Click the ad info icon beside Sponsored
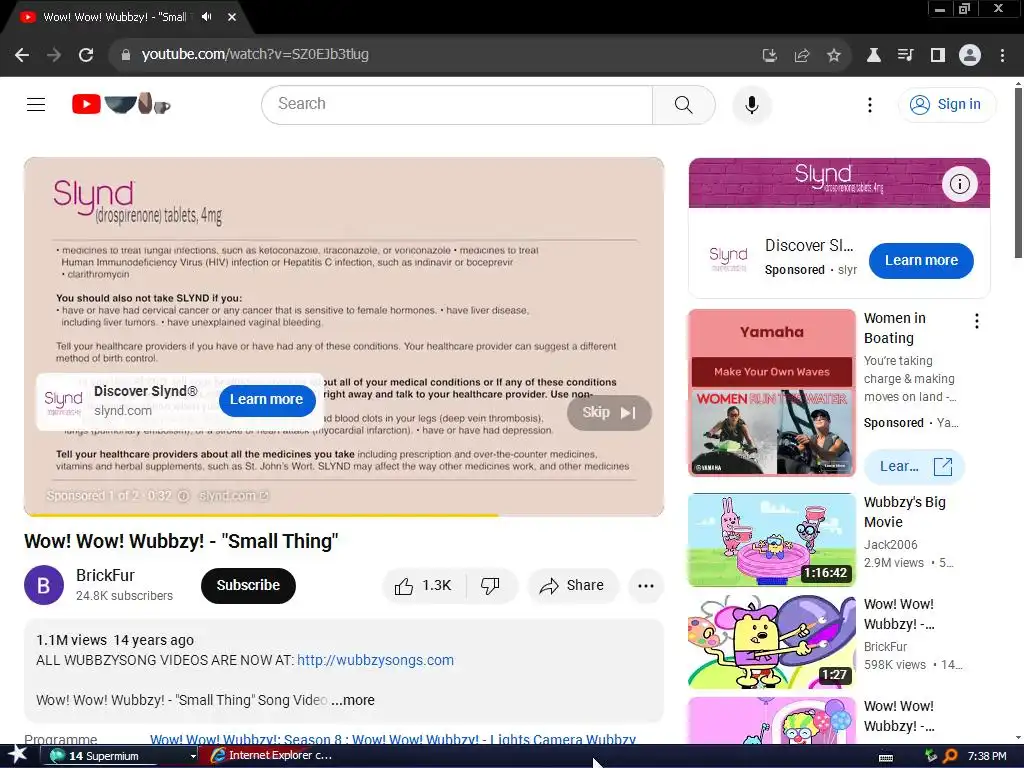The width and height of the screenshot is (1024, 768). coord(184,496)
